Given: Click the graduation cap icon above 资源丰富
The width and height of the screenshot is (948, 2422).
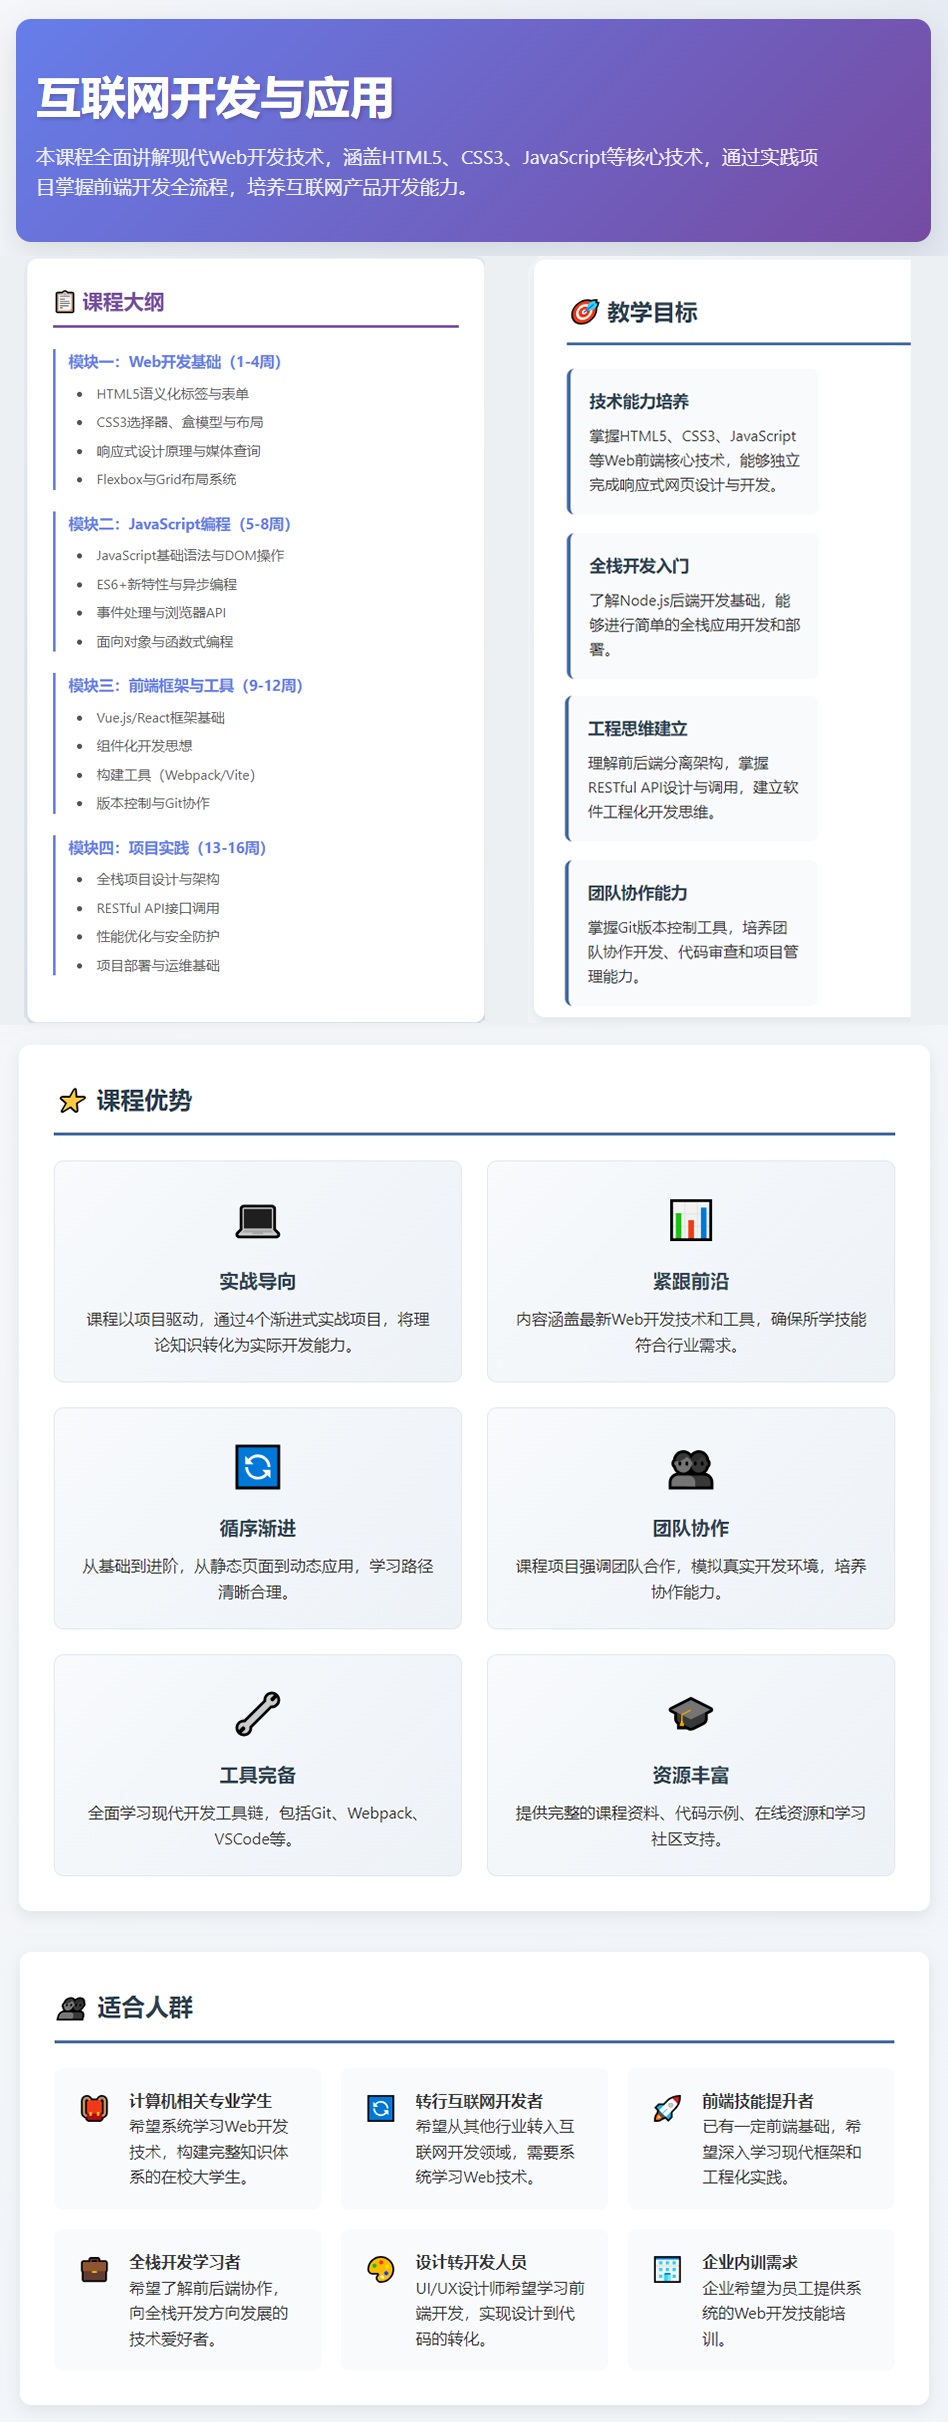Looking at the screenshot, I should (x=691, y=1714).
